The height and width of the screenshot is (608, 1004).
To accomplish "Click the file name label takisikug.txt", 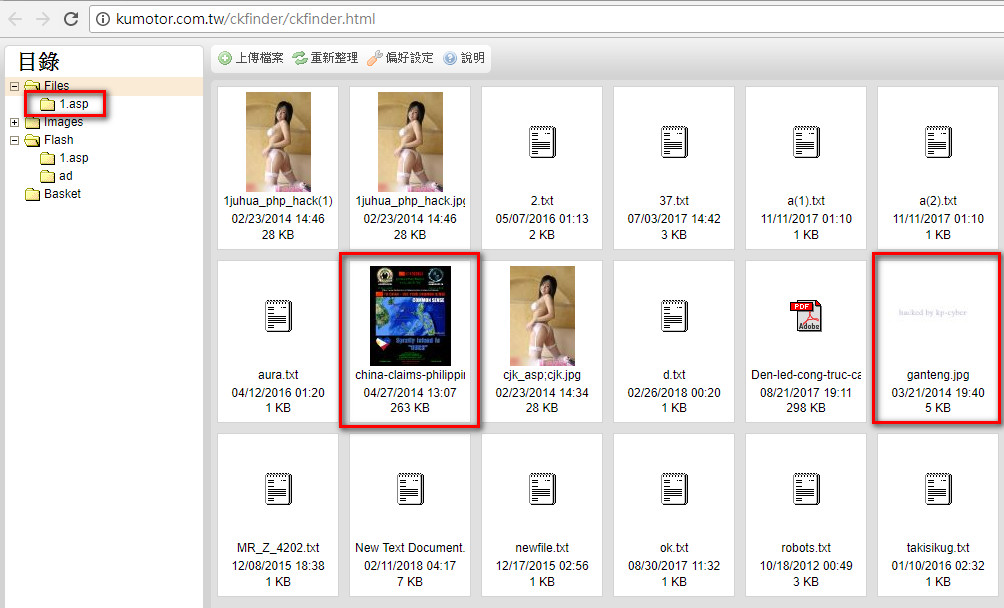I will point(938,548).
